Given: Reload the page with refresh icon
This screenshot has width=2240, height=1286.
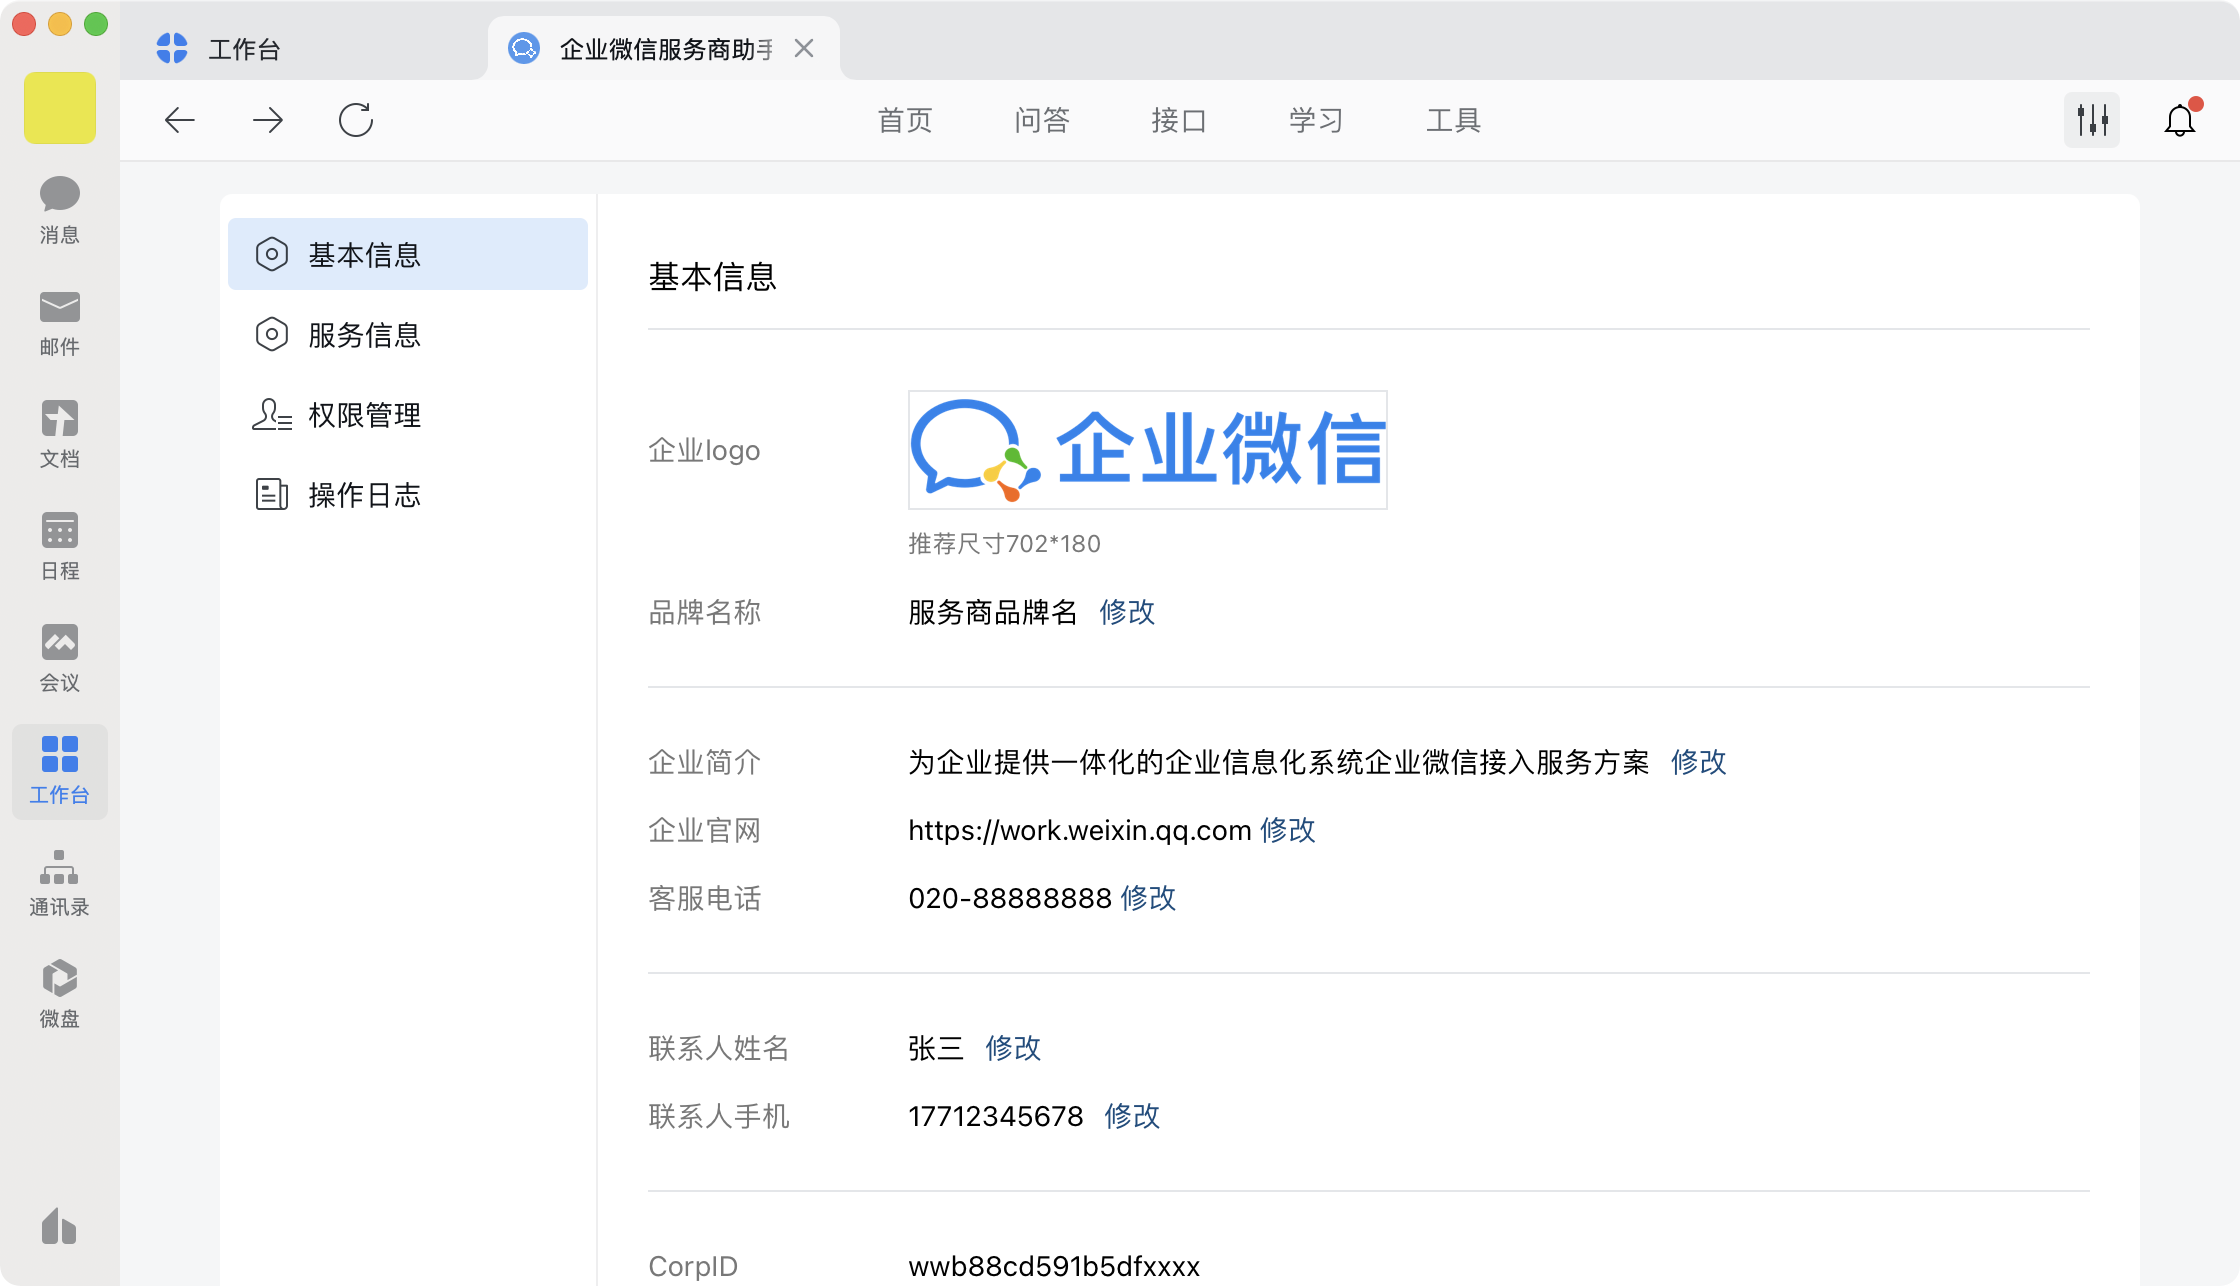Looking at the screenshot, I should [355, 120].
